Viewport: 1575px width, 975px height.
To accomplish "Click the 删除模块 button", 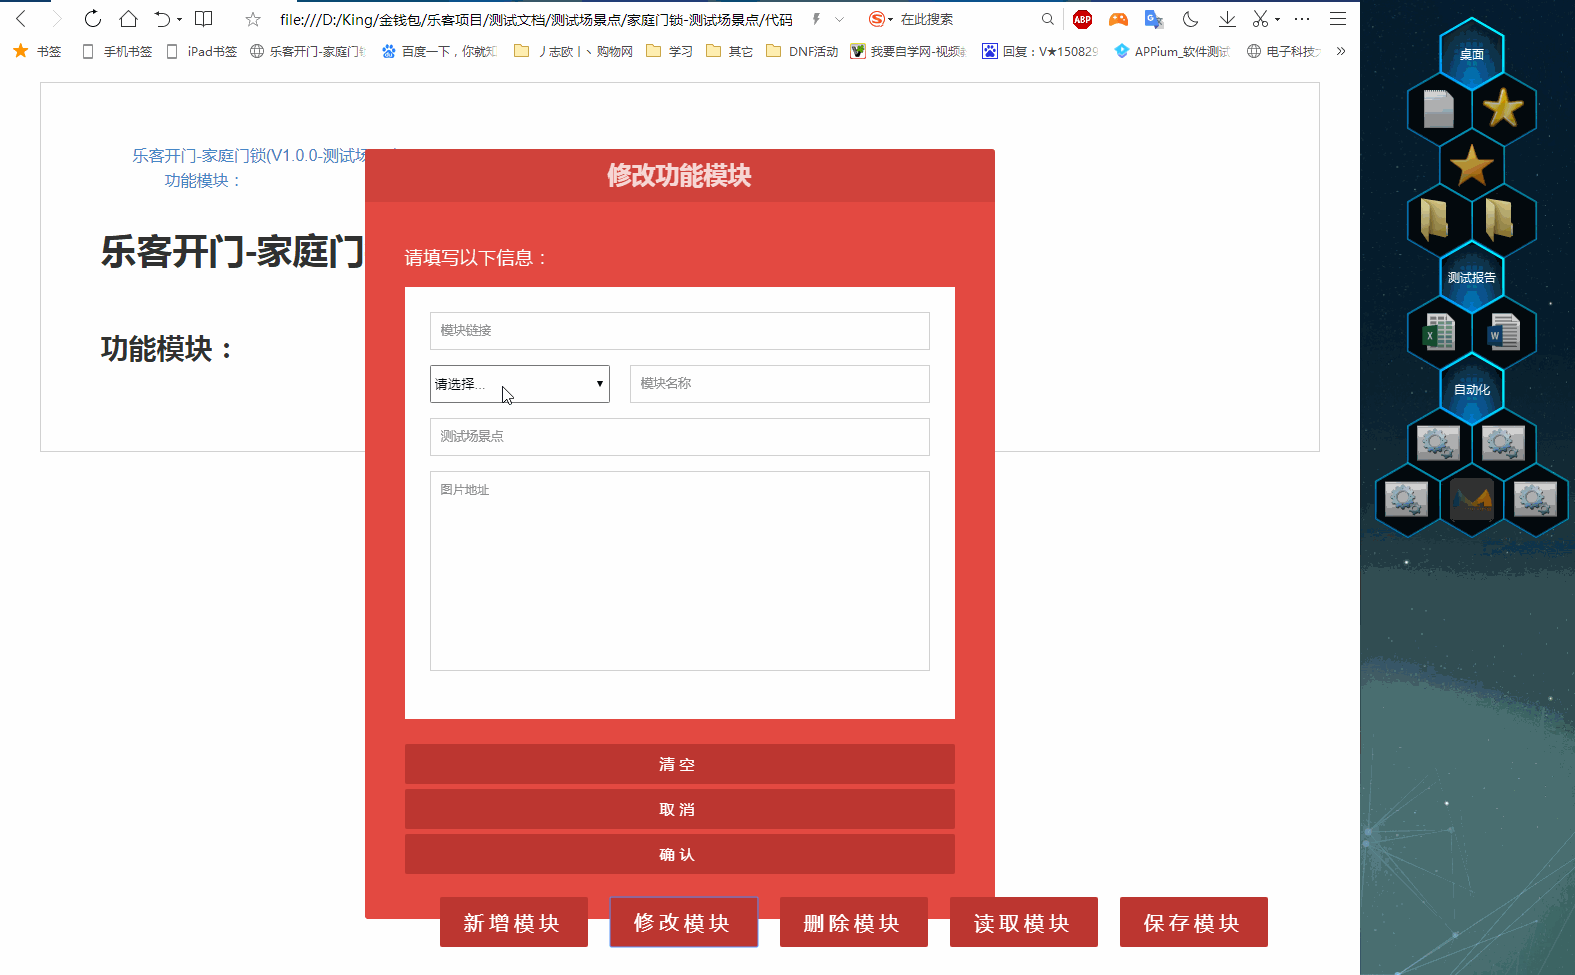I will (854, 922).
